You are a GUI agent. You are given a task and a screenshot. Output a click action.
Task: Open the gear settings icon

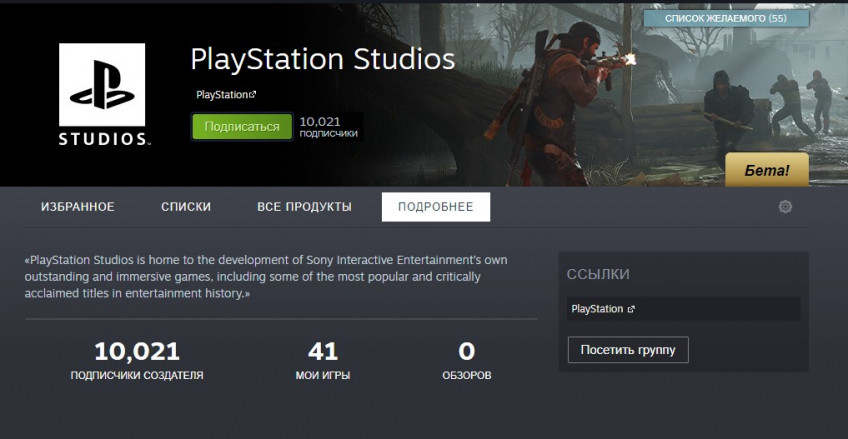pos(785,207)
